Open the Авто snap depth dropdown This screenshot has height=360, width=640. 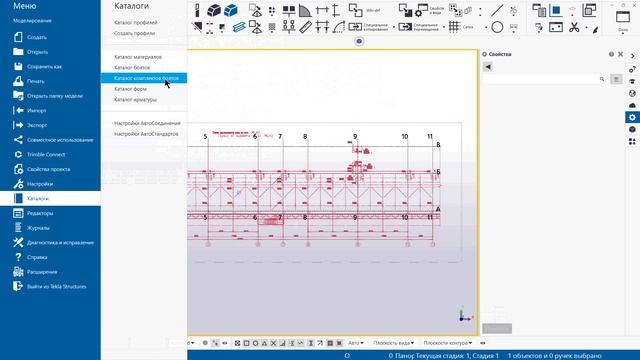click(356, 343)
